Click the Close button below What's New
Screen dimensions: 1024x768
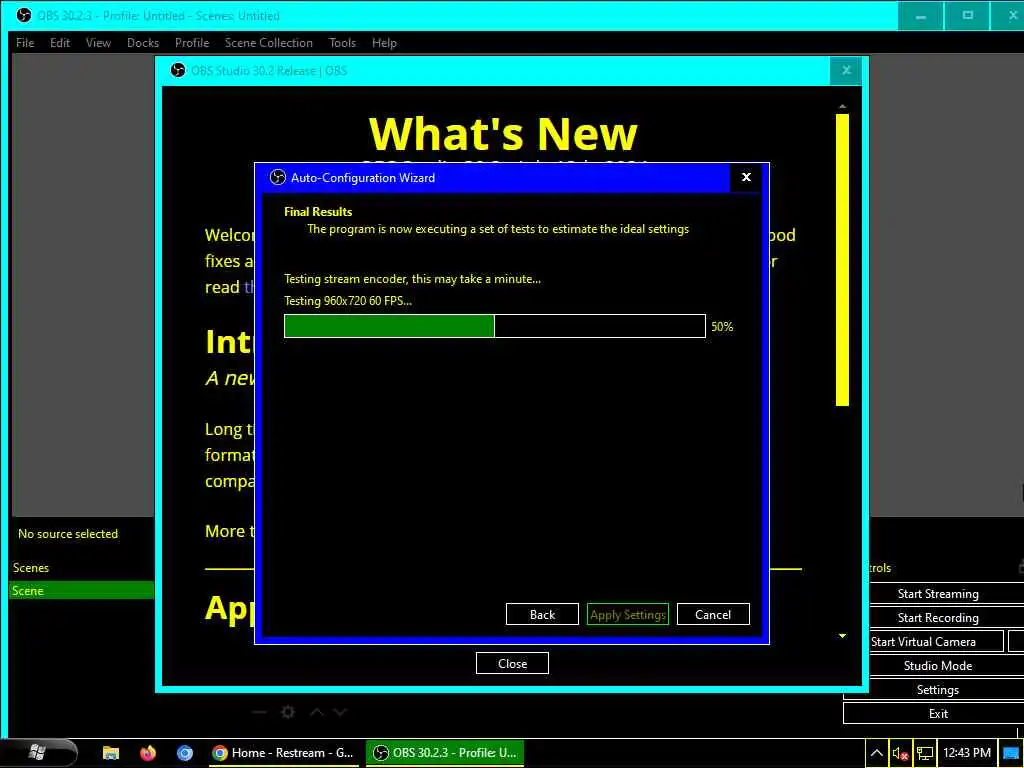point(512,663)
